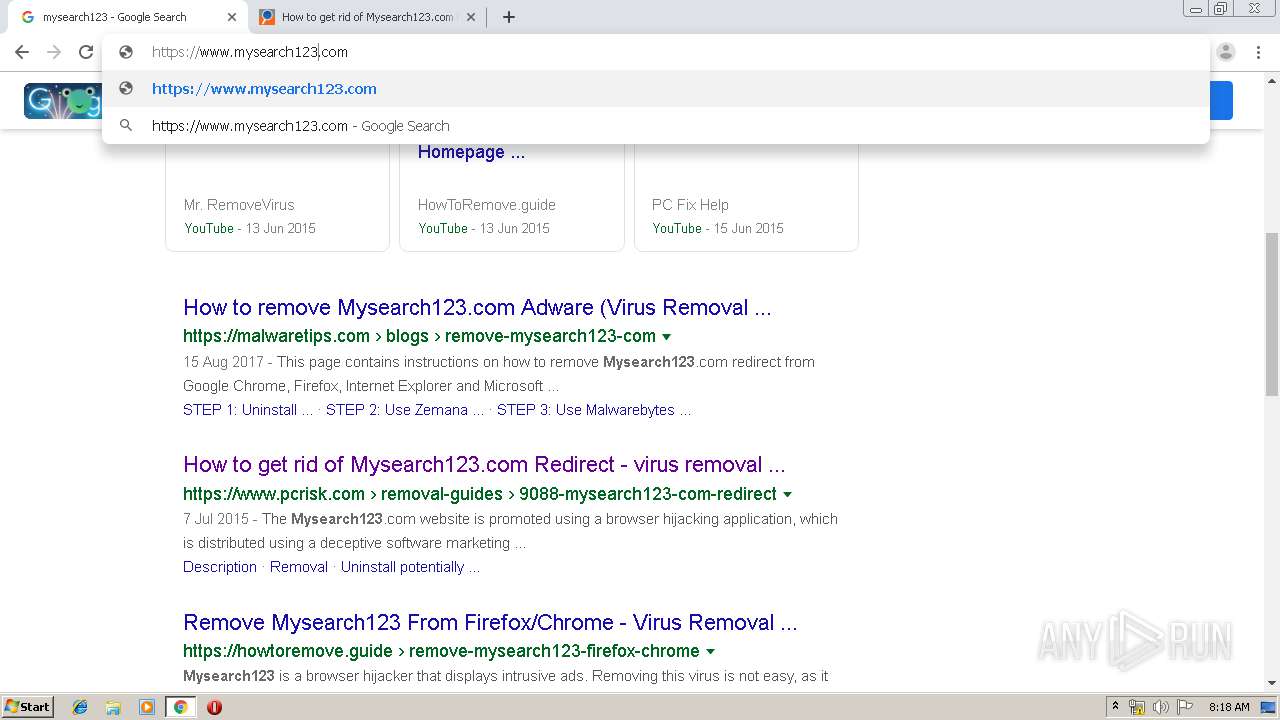The width and height of the screenshot is (1280, 720).
Task: Open the Removal sitelink under pcrisk result
Action: (299, 567)
